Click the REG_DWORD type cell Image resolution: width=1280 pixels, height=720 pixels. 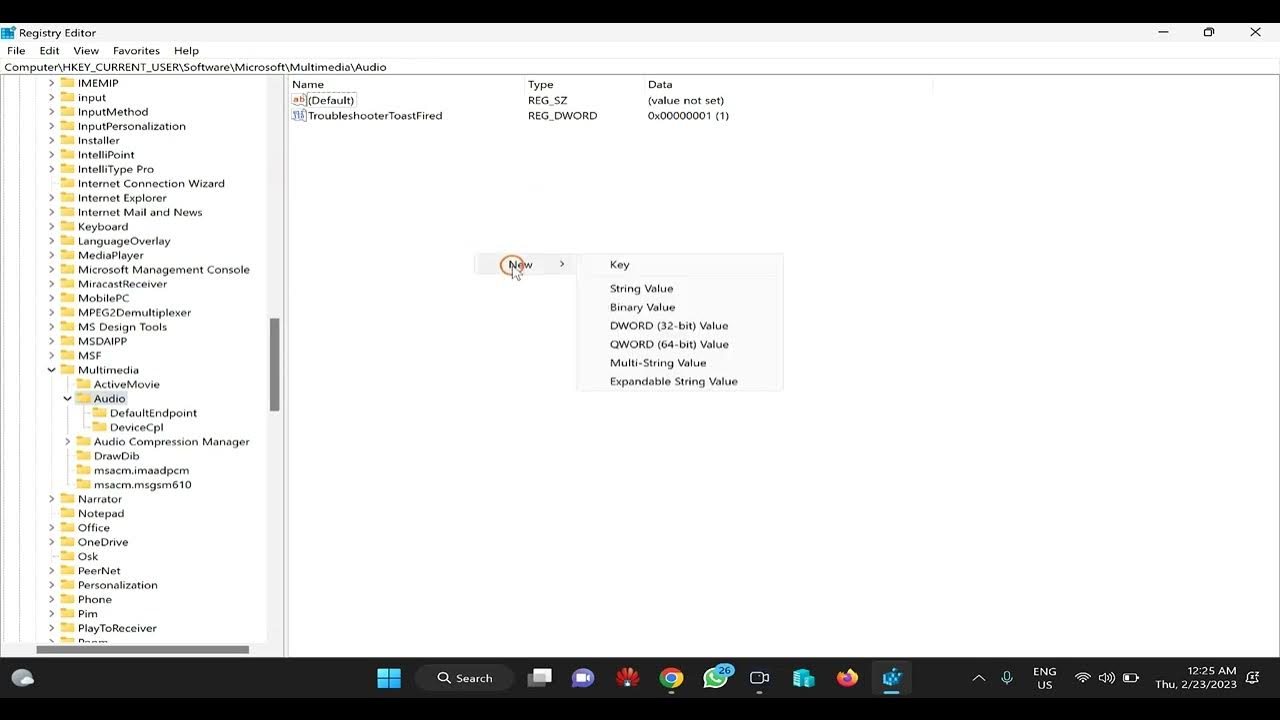[x=562, y=116]
